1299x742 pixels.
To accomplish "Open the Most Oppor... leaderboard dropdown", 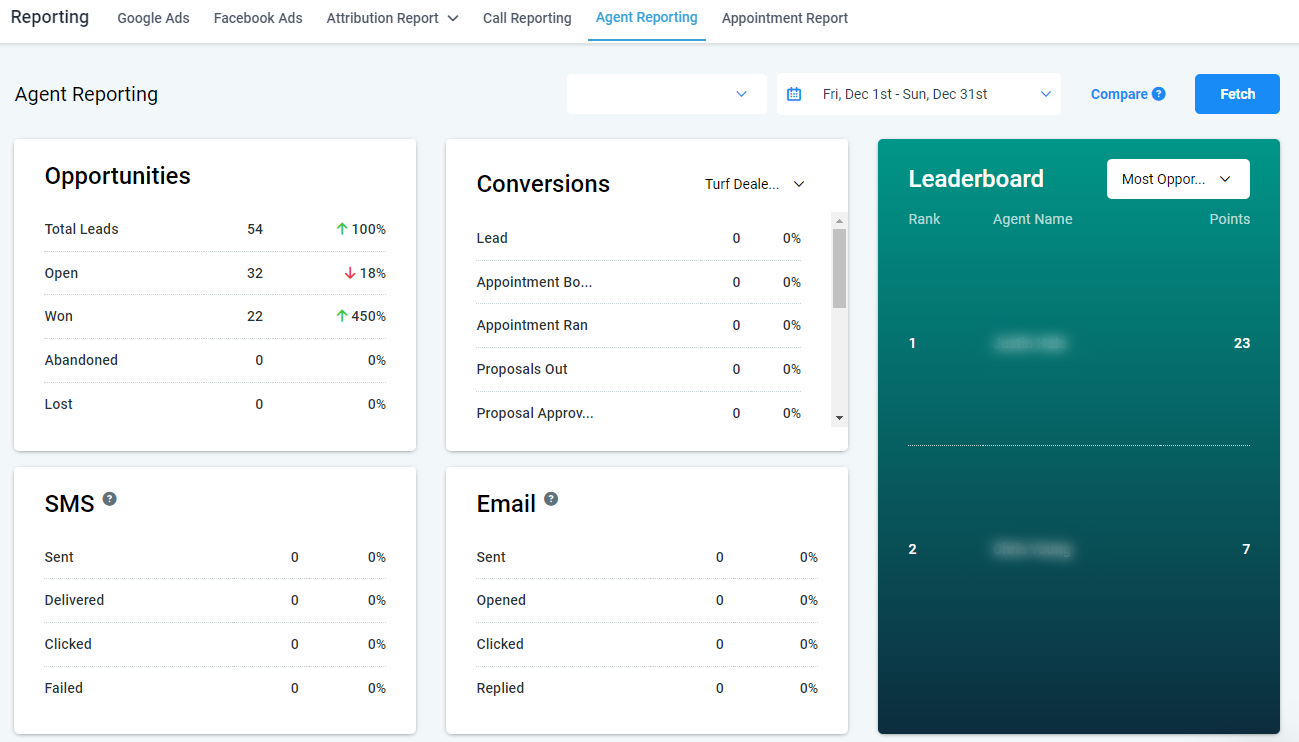I will tap(1178, 179).
